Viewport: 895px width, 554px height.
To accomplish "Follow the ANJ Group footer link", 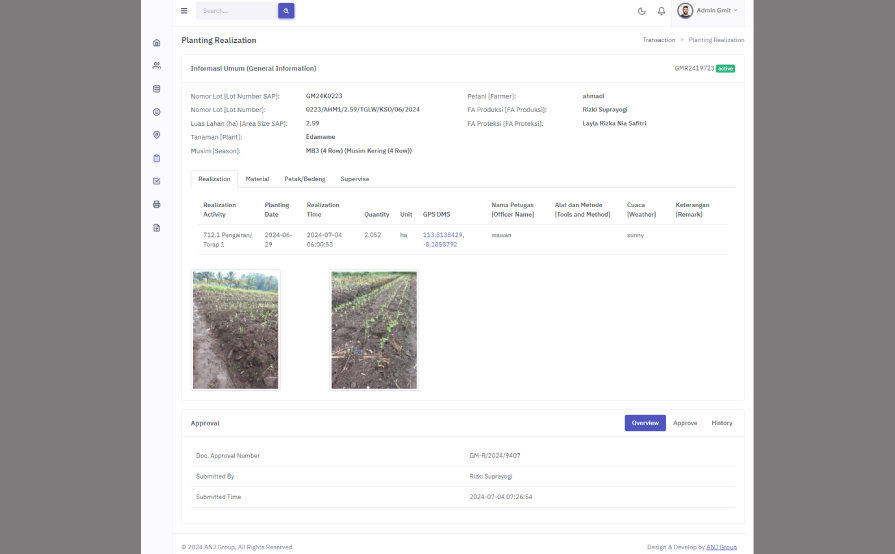I will [721, 547].
